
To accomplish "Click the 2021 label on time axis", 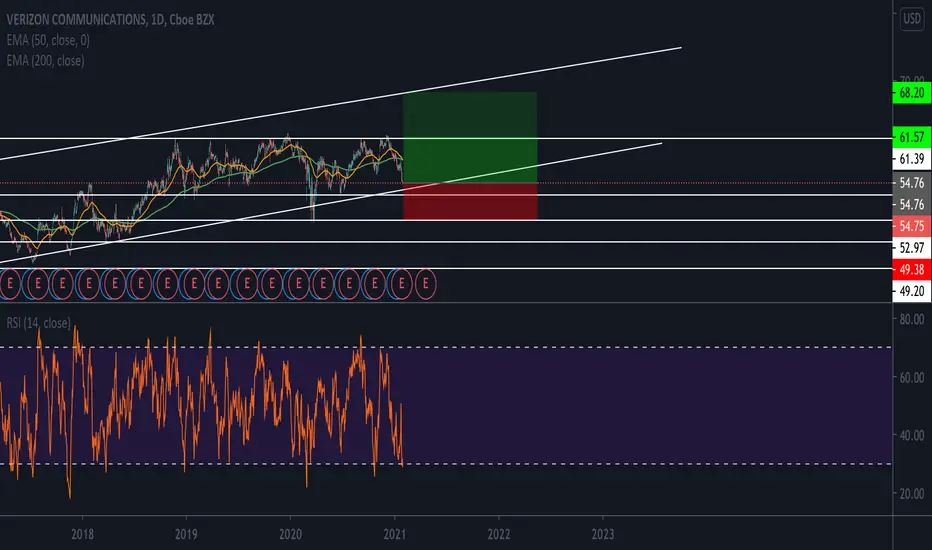I will pos(394,534).
